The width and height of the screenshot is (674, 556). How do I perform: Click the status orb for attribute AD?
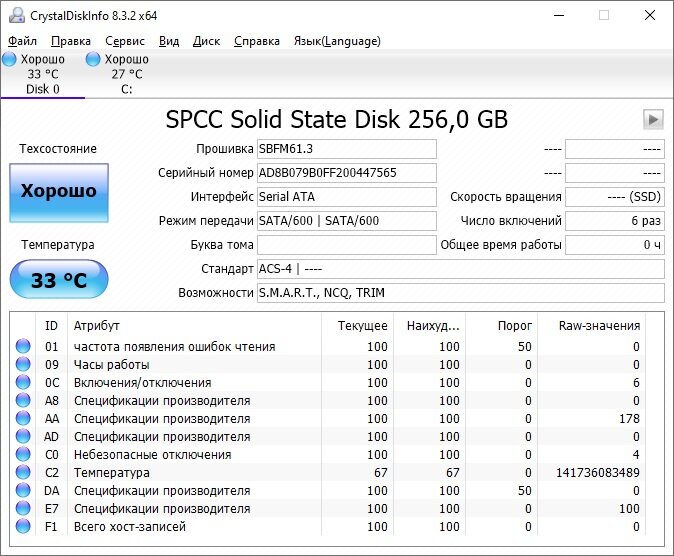tap(23, 436)
